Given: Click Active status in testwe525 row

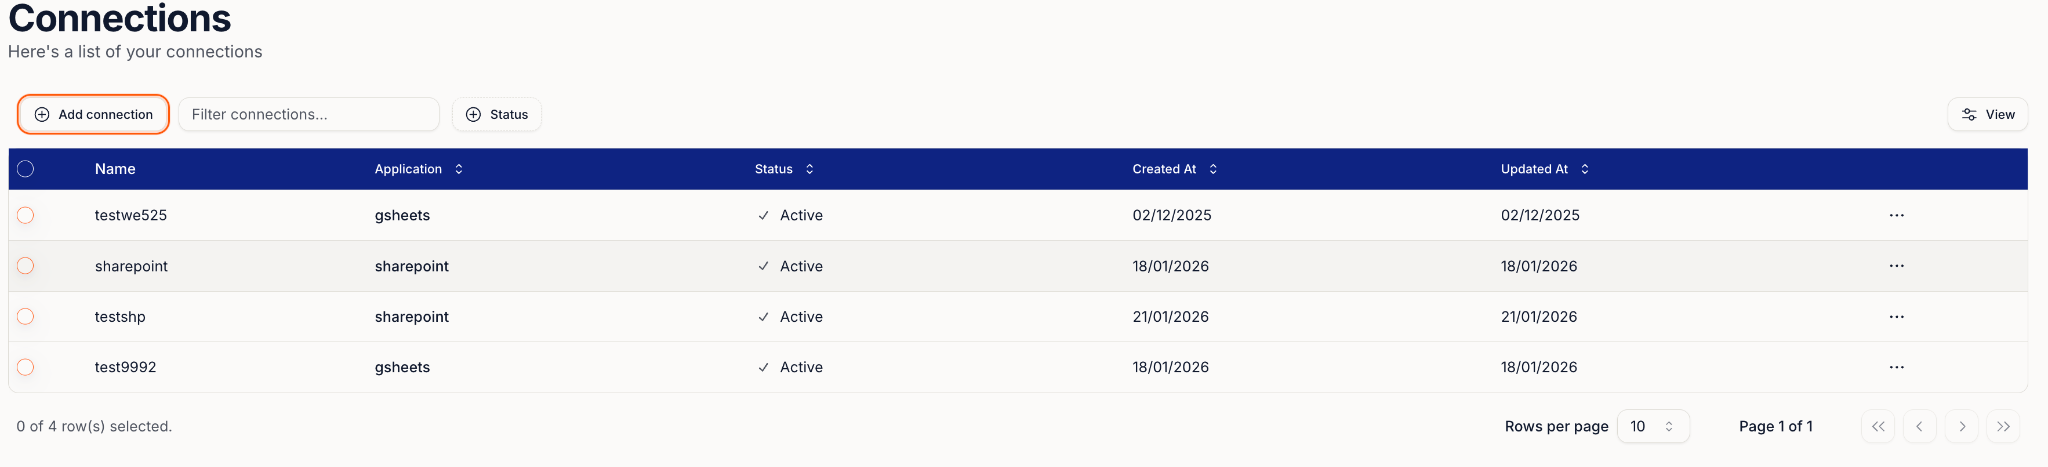Looking at the screenshot, I should [x=801, y=215].
